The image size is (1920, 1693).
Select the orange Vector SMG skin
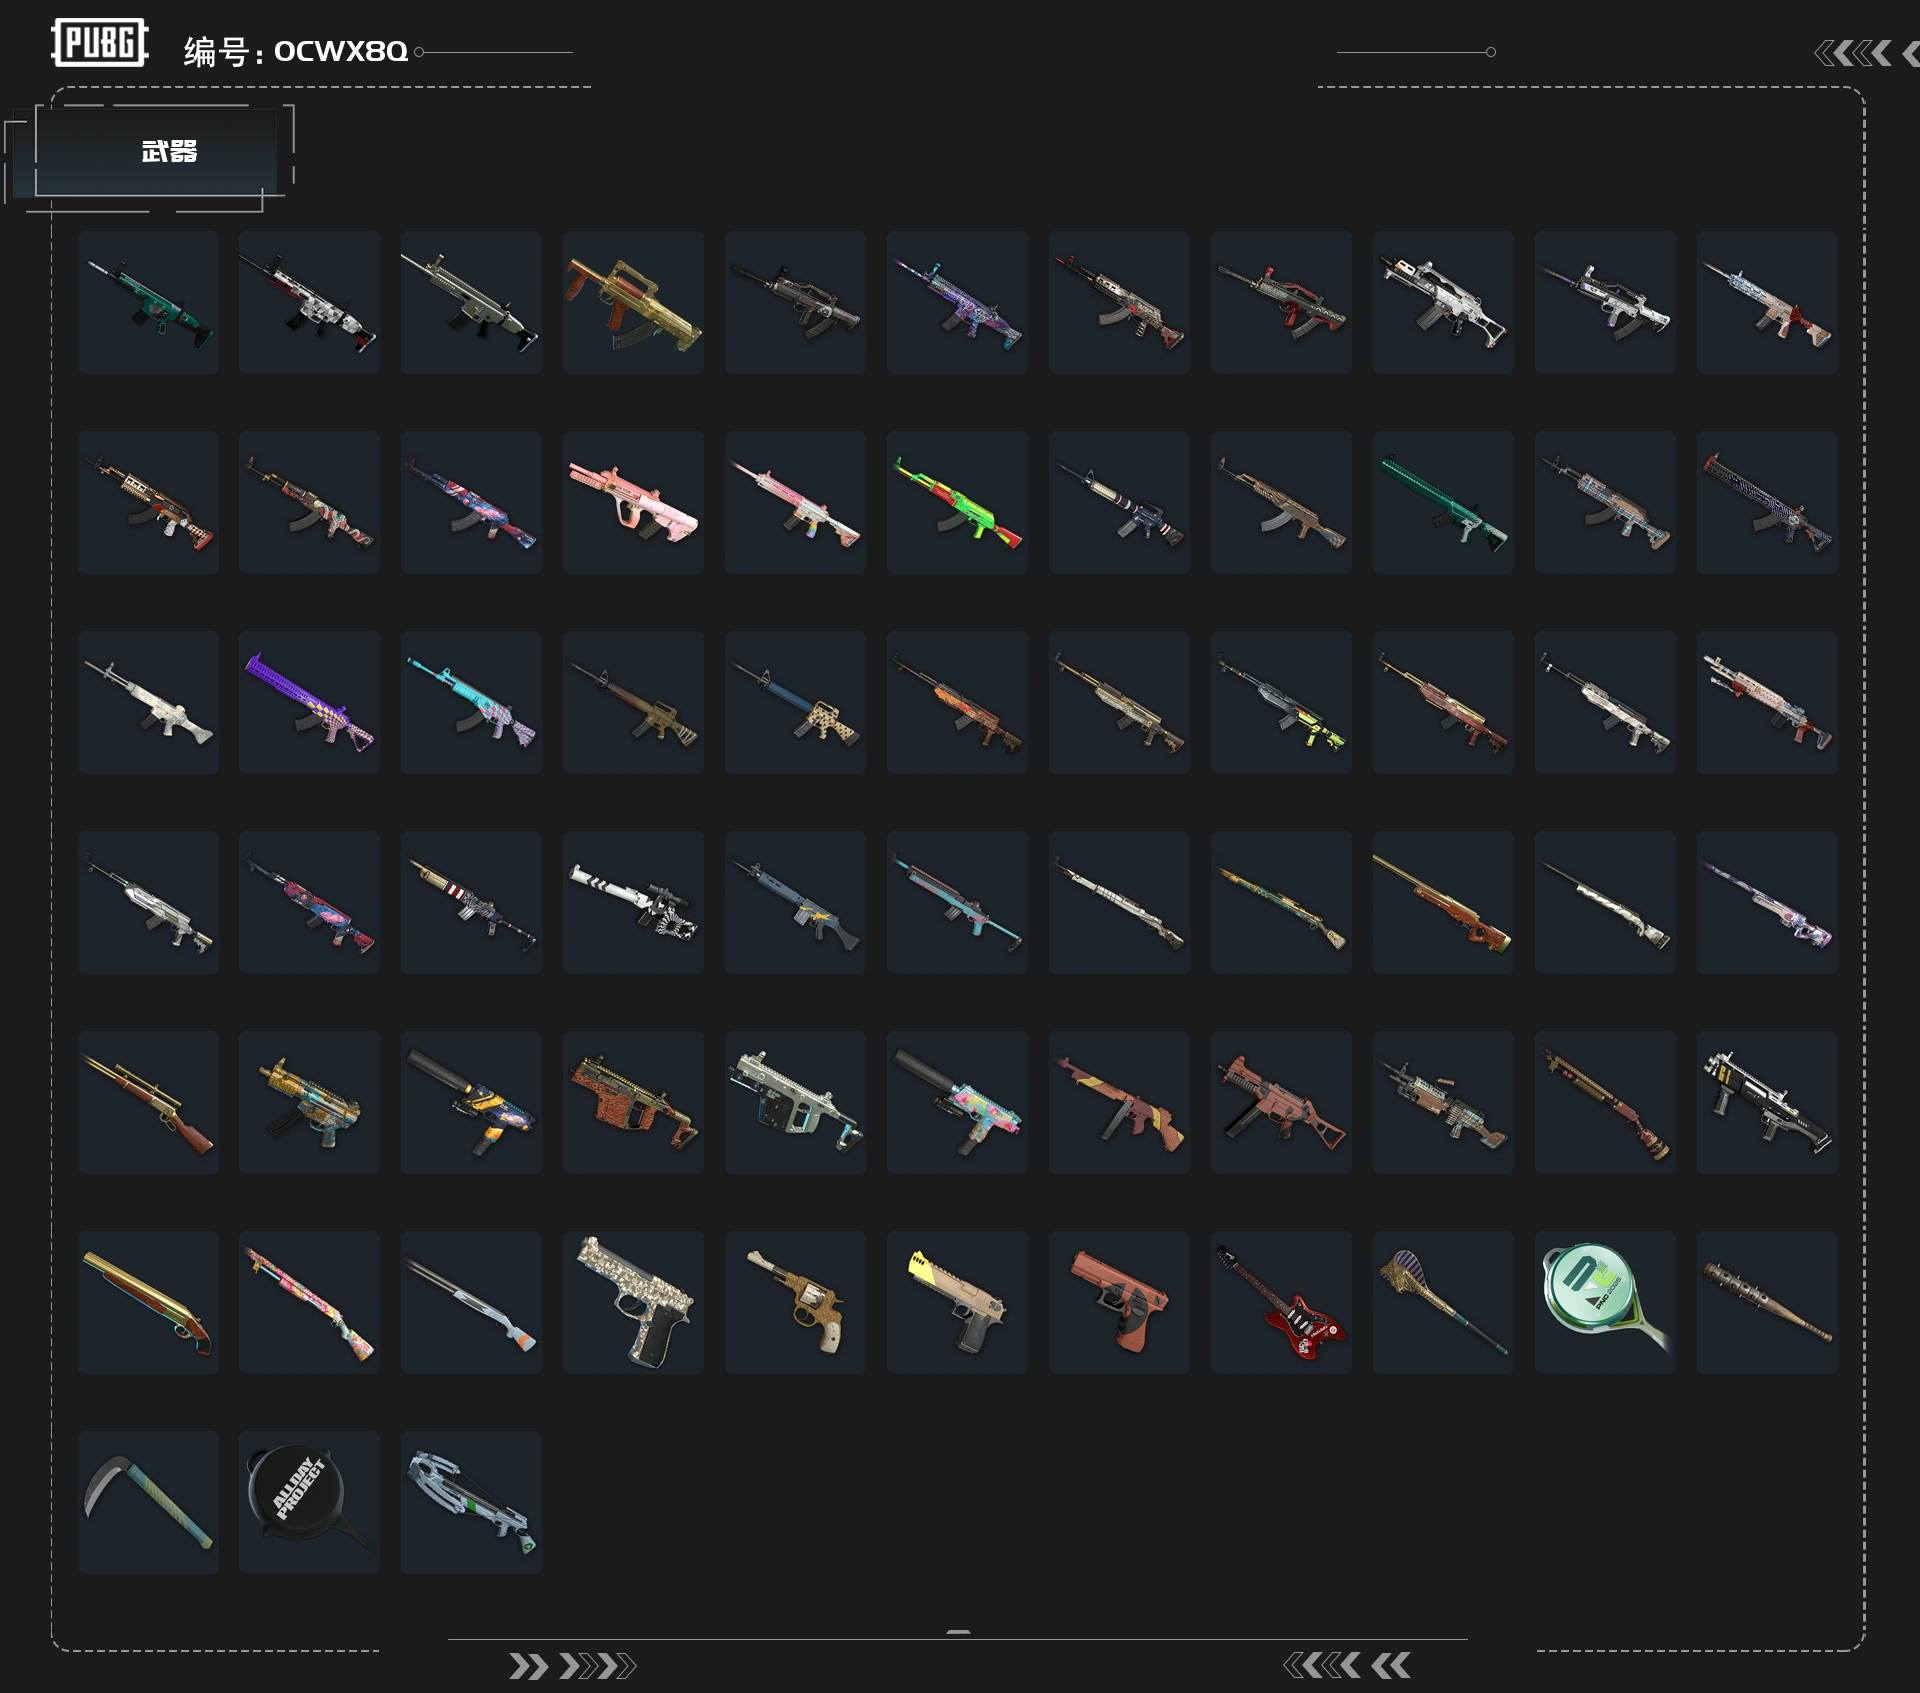click(633, 1102)
